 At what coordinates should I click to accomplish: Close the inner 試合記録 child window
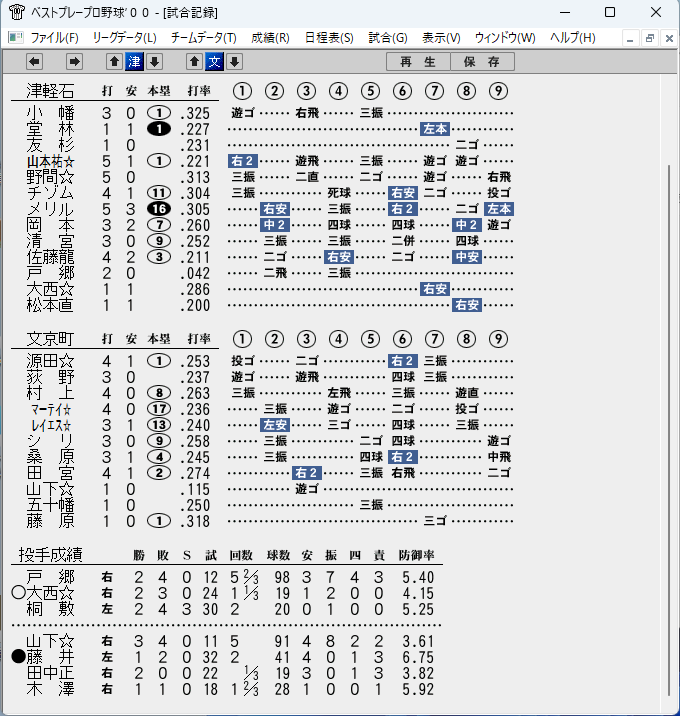click(669, 38)
